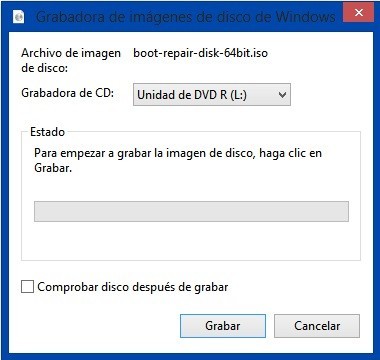Dismiss the dialog with Cancelar

[317, 326]
